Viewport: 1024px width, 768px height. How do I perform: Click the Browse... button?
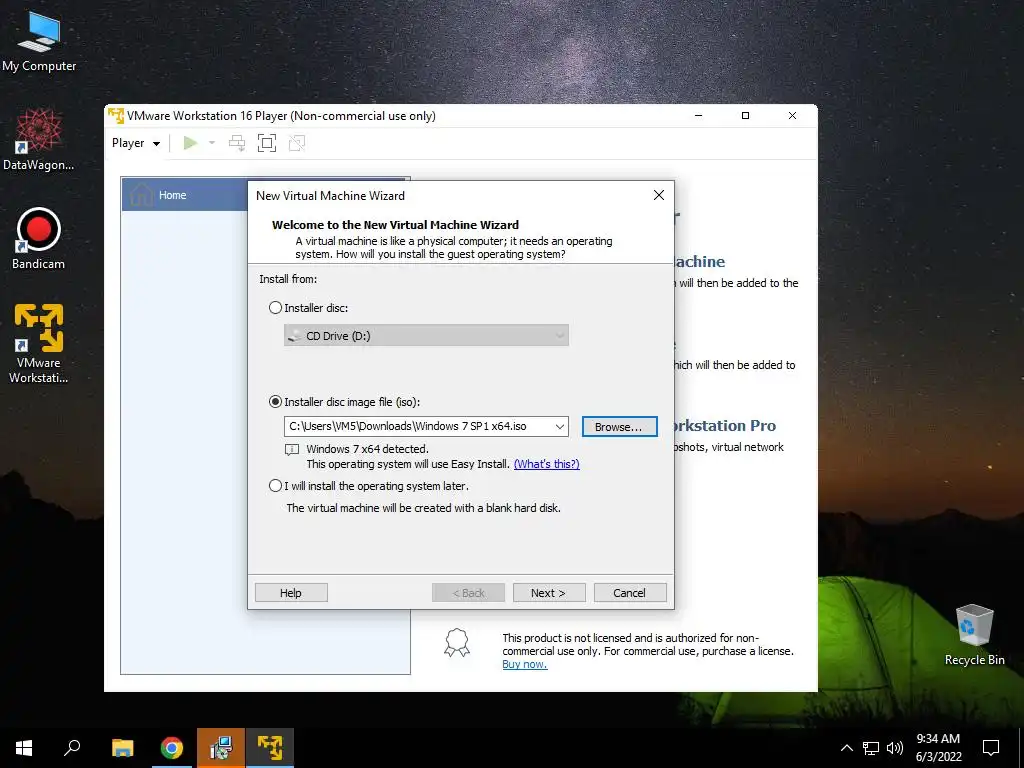pos(619,426)
